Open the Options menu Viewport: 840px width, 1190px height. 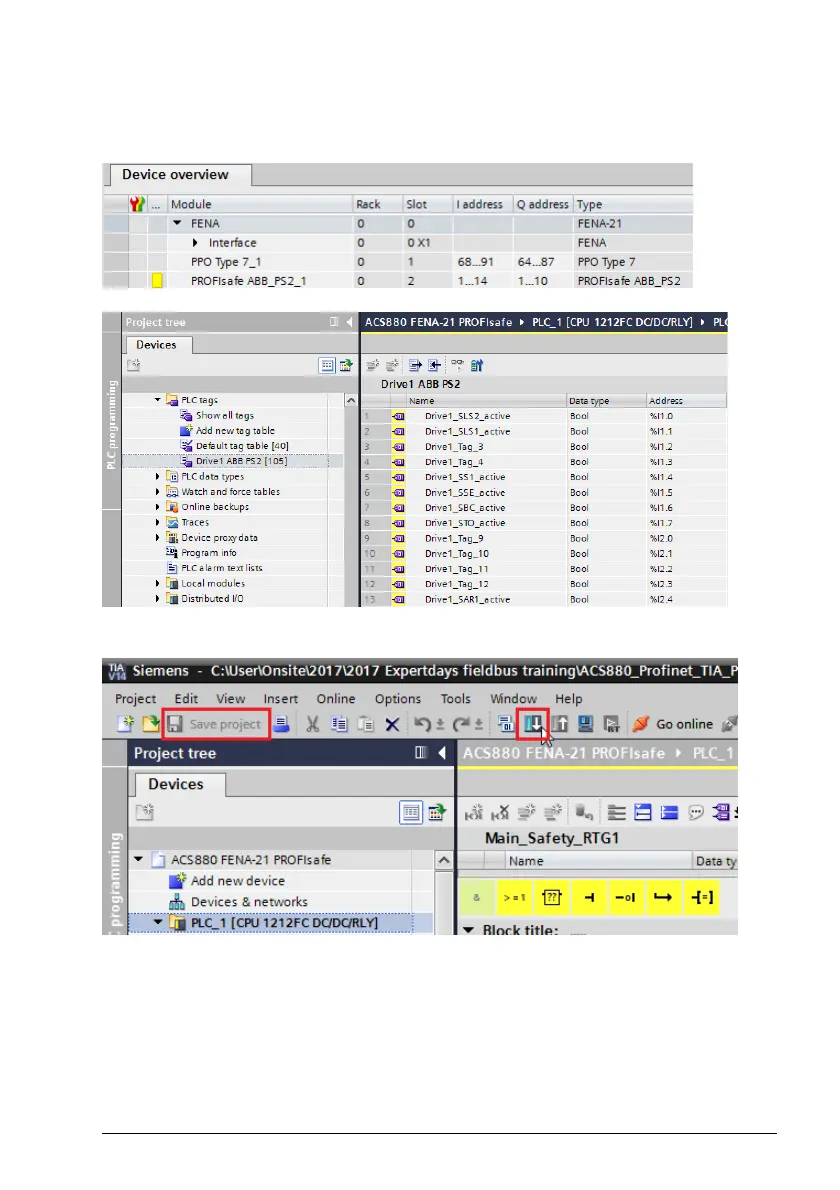[398, 699]
